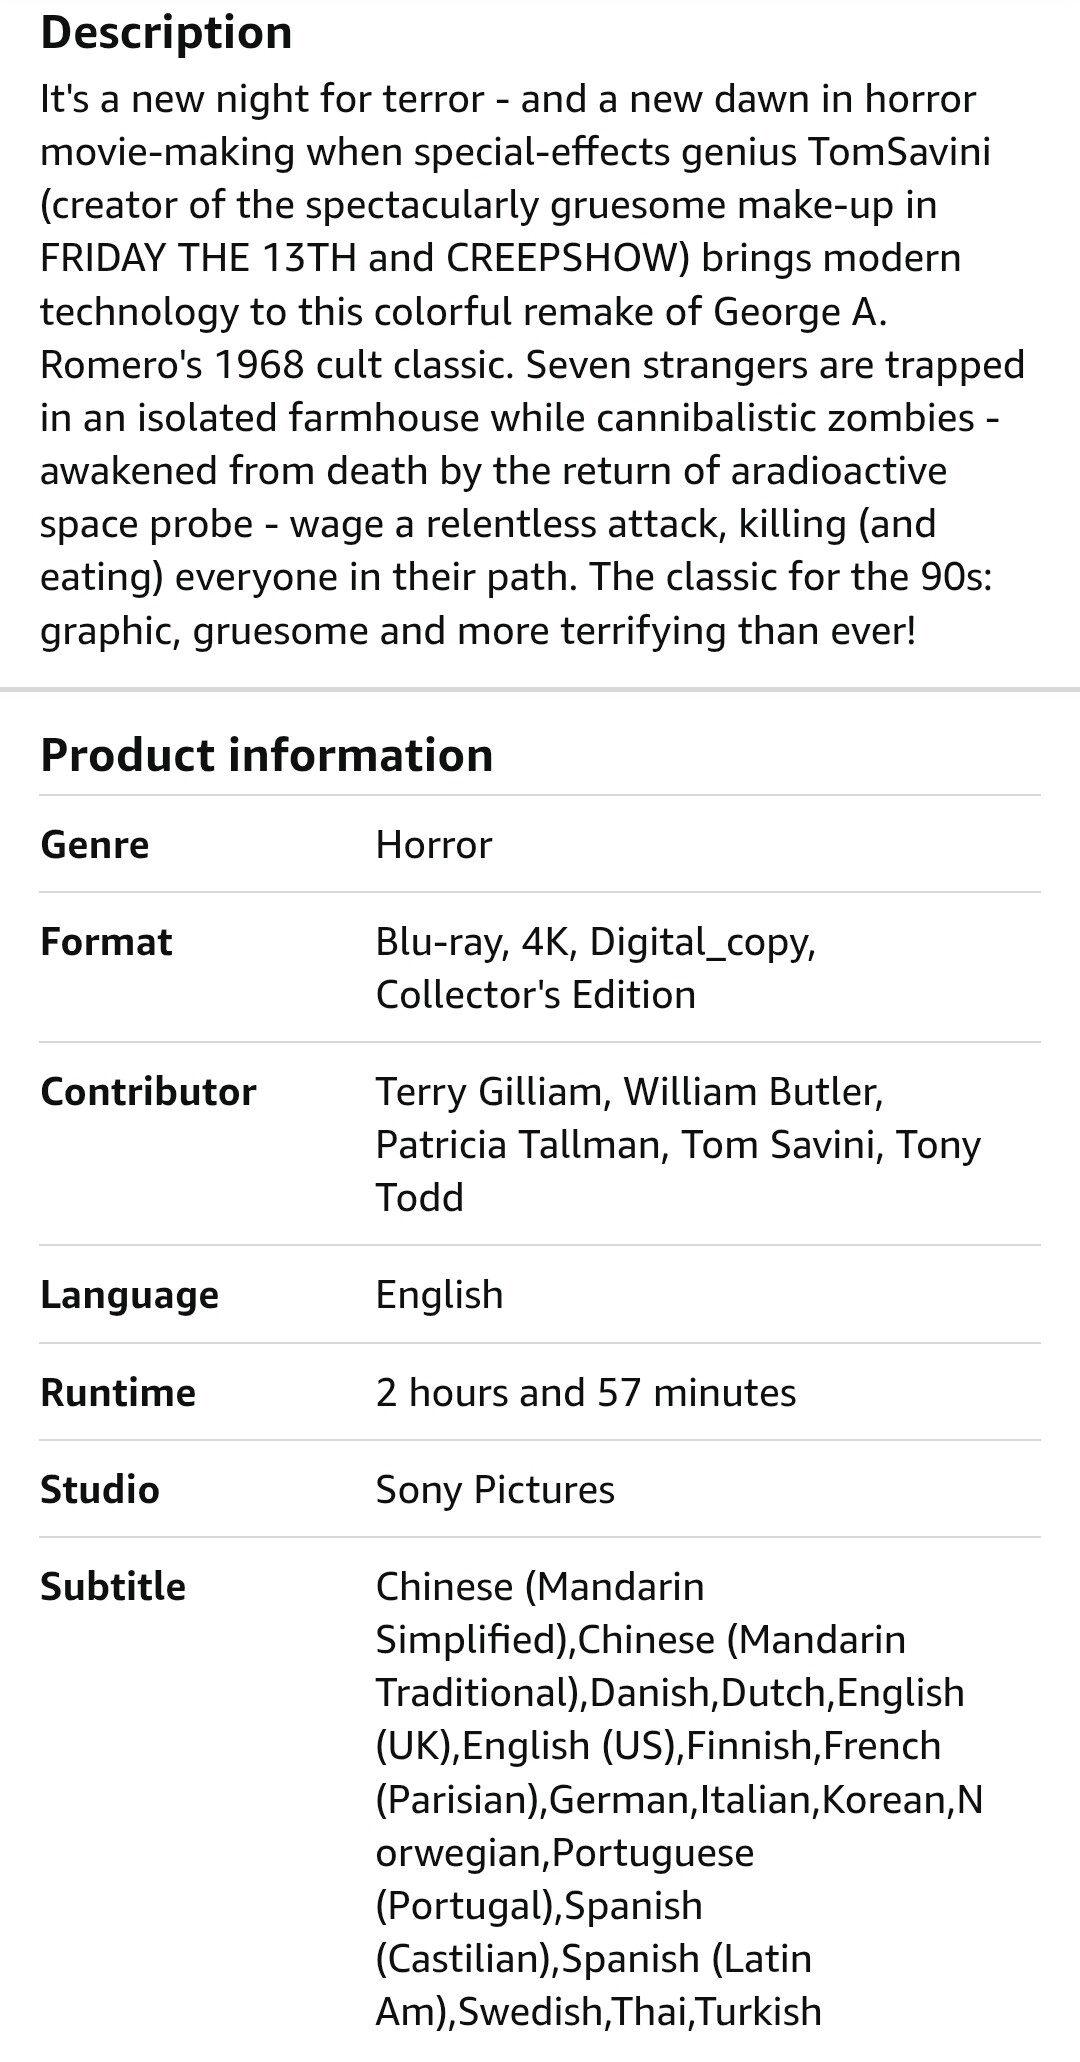Click the Collector's Edition format text
Viewport: 1080px width, 2062px height.
pos(535,995)
